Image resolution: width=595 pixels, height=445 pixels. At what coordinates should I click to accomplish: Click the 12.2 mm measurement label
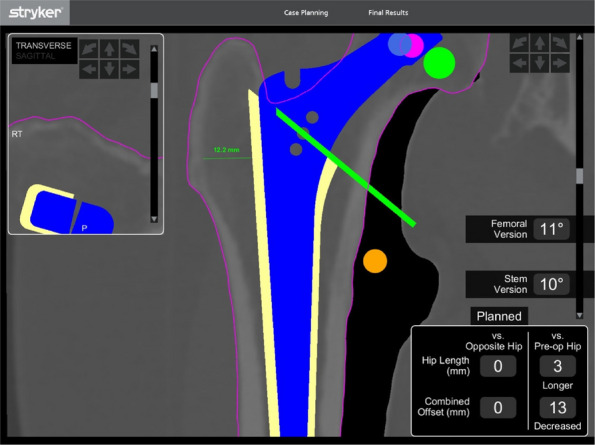(227, 150)
